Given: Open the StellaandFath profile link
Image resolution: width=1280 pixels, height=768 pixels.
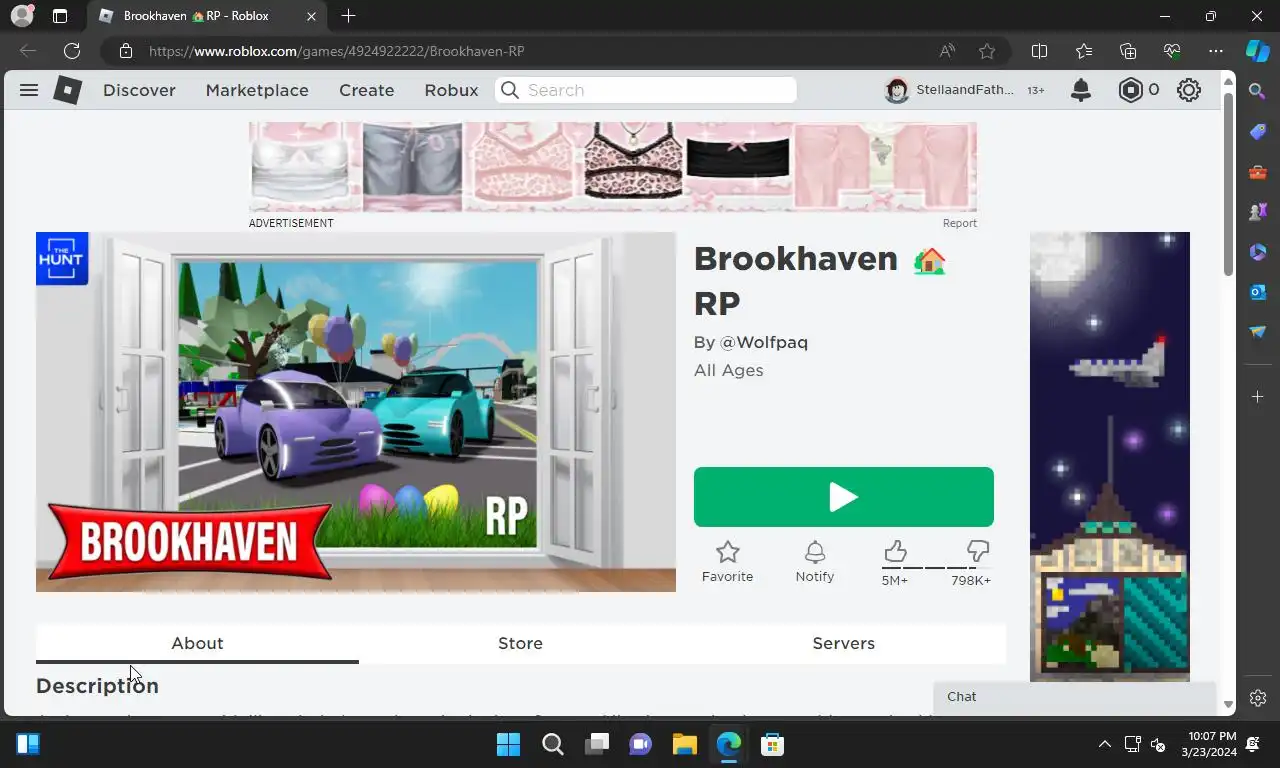Looking at the screenshot, I should tap(951, 90).
